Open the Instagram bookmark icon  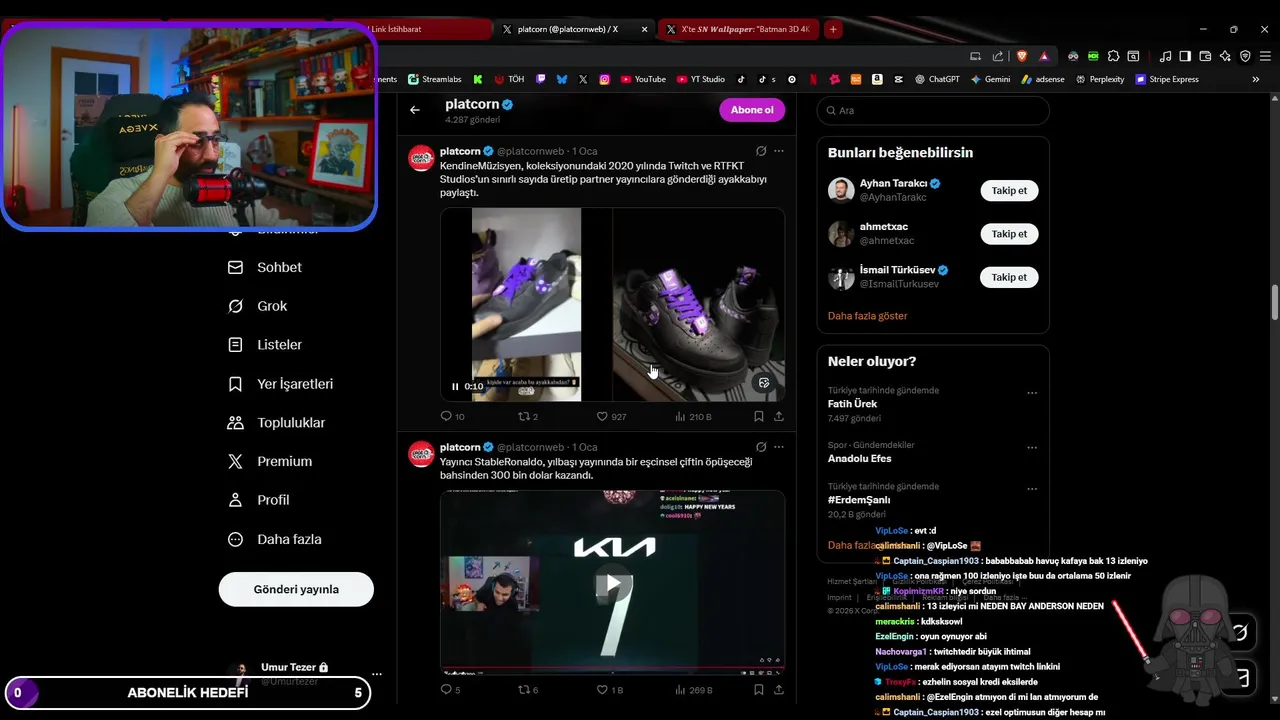coord(604,79)
